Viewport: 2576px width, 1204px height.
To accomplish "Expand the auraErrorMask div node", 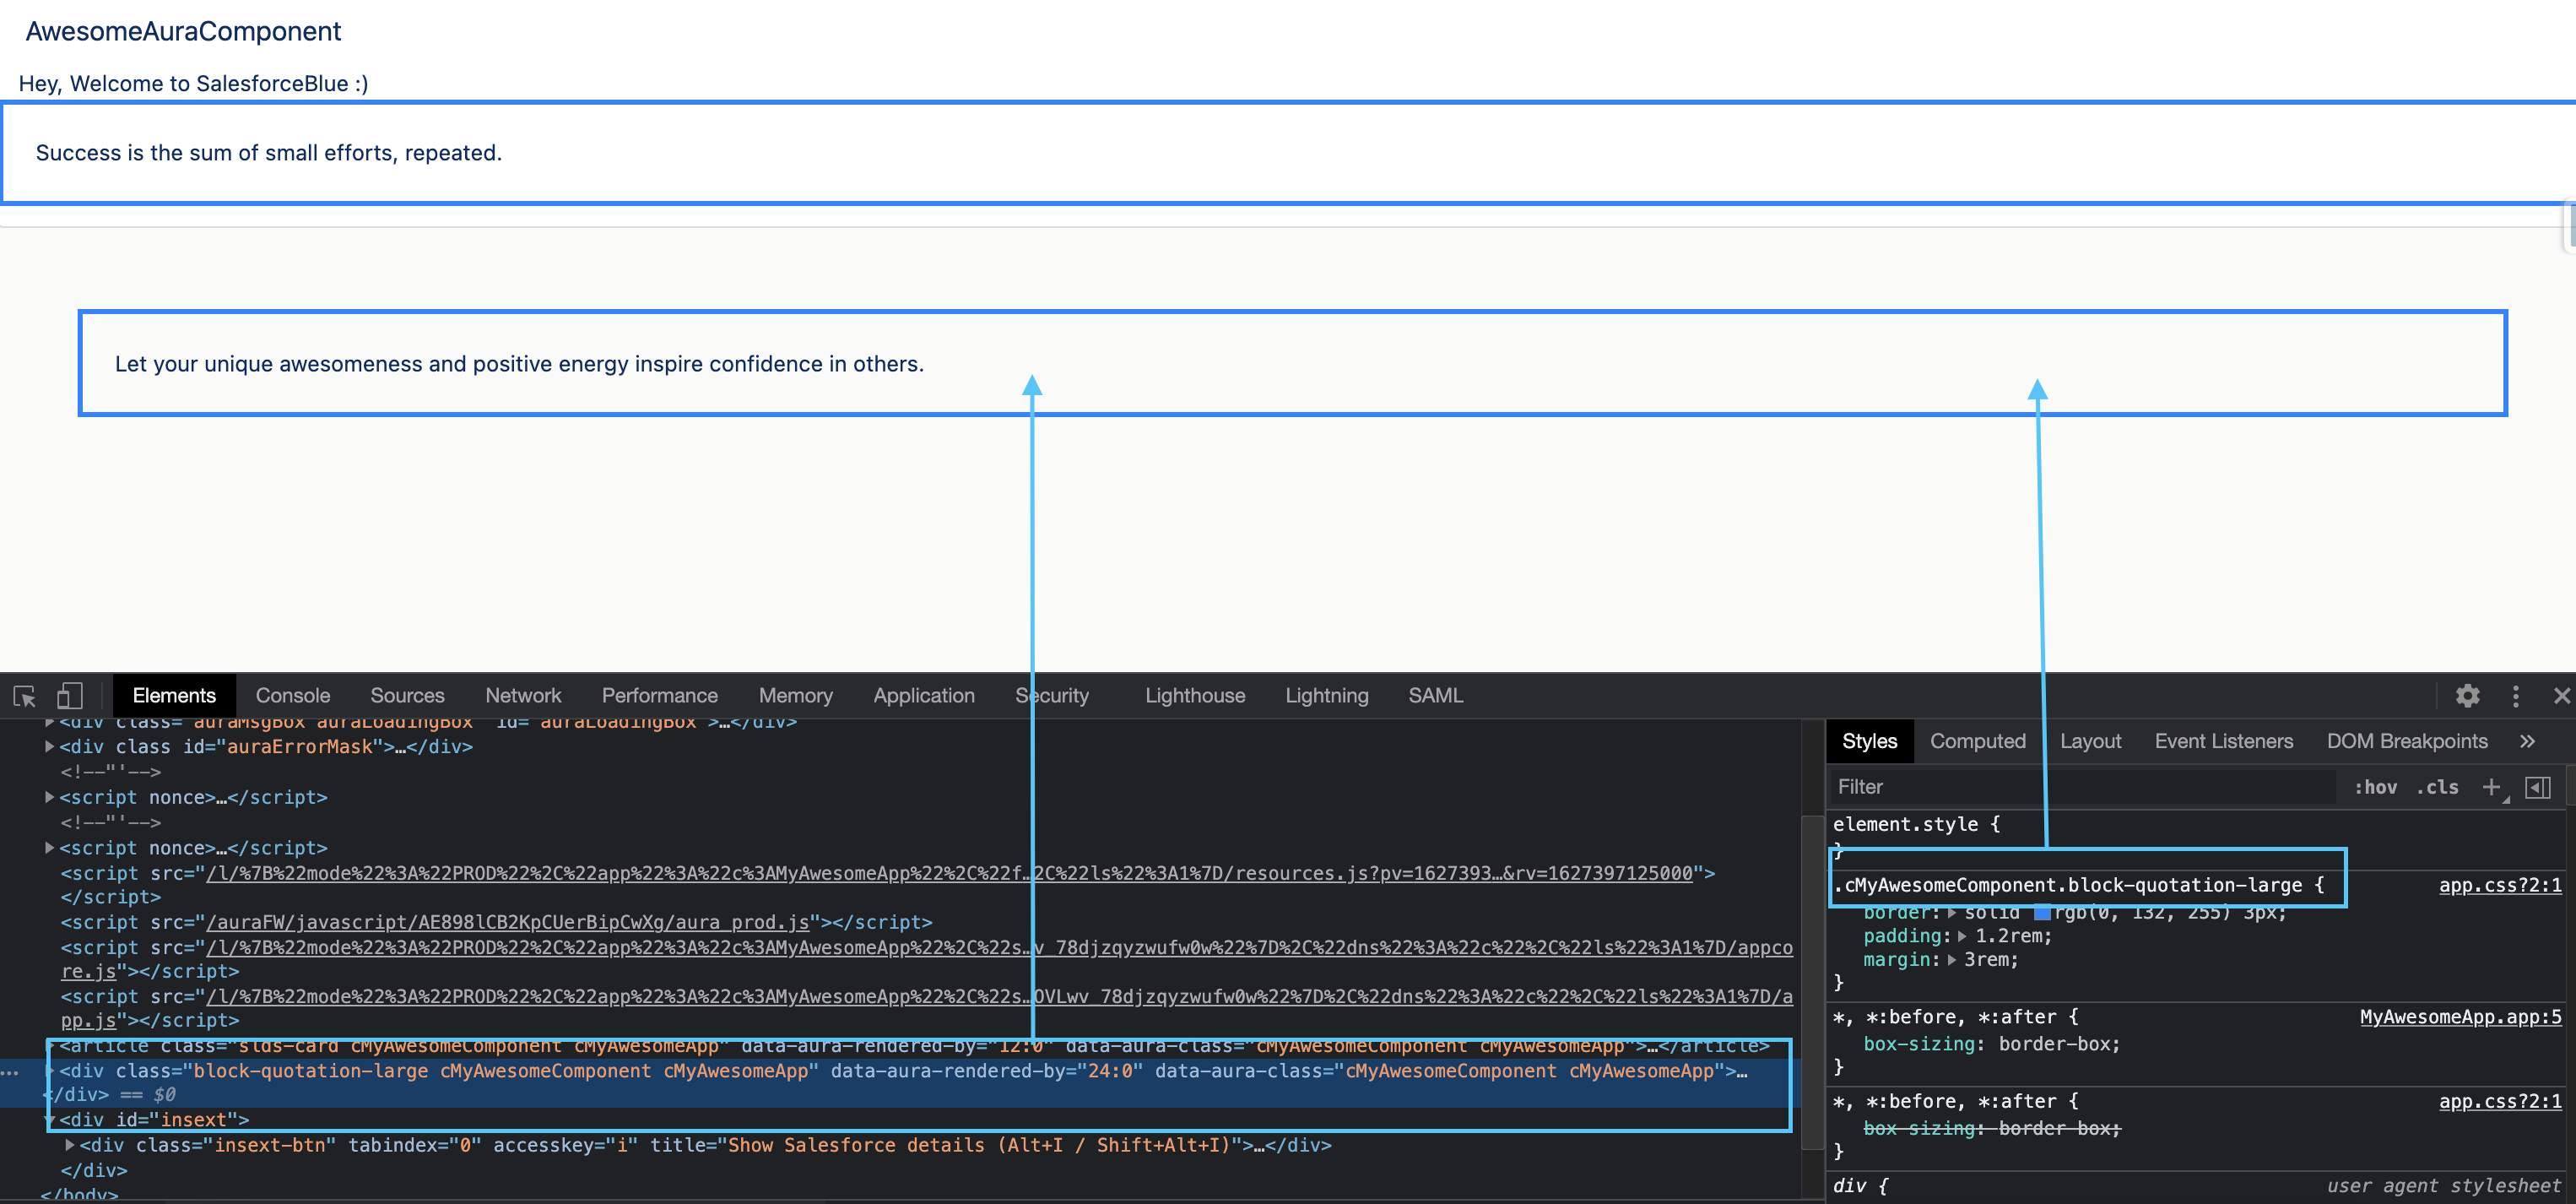I will (49, 746).
